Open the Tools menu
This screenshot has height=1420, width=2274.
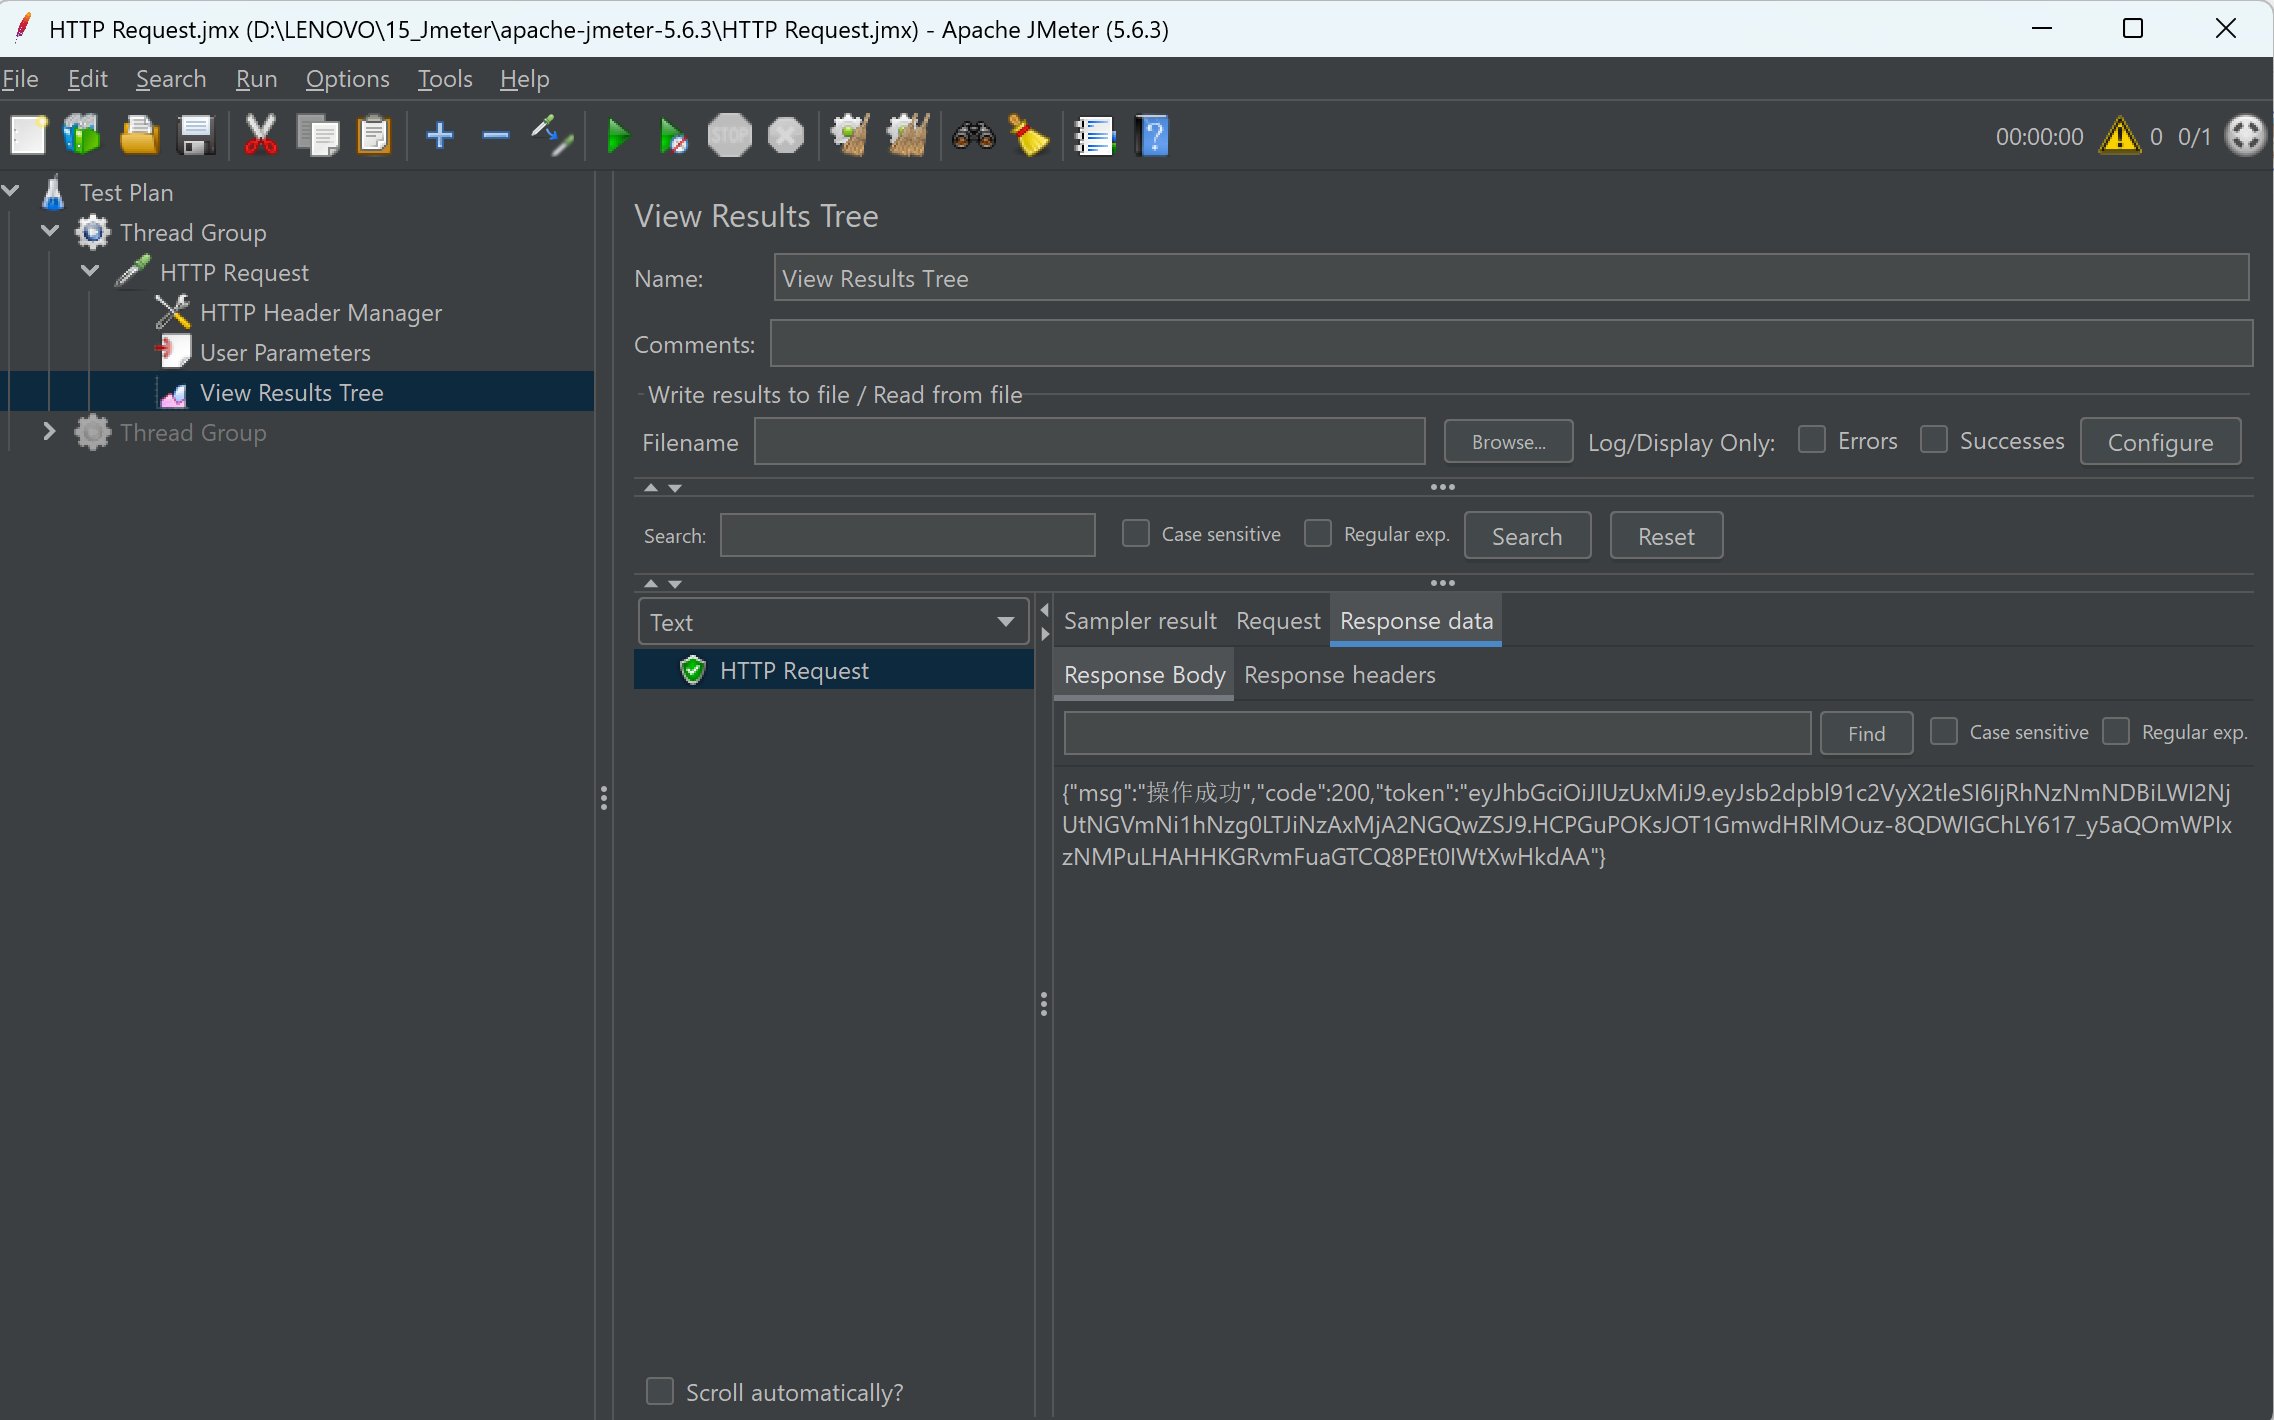(x=444, y=78)
